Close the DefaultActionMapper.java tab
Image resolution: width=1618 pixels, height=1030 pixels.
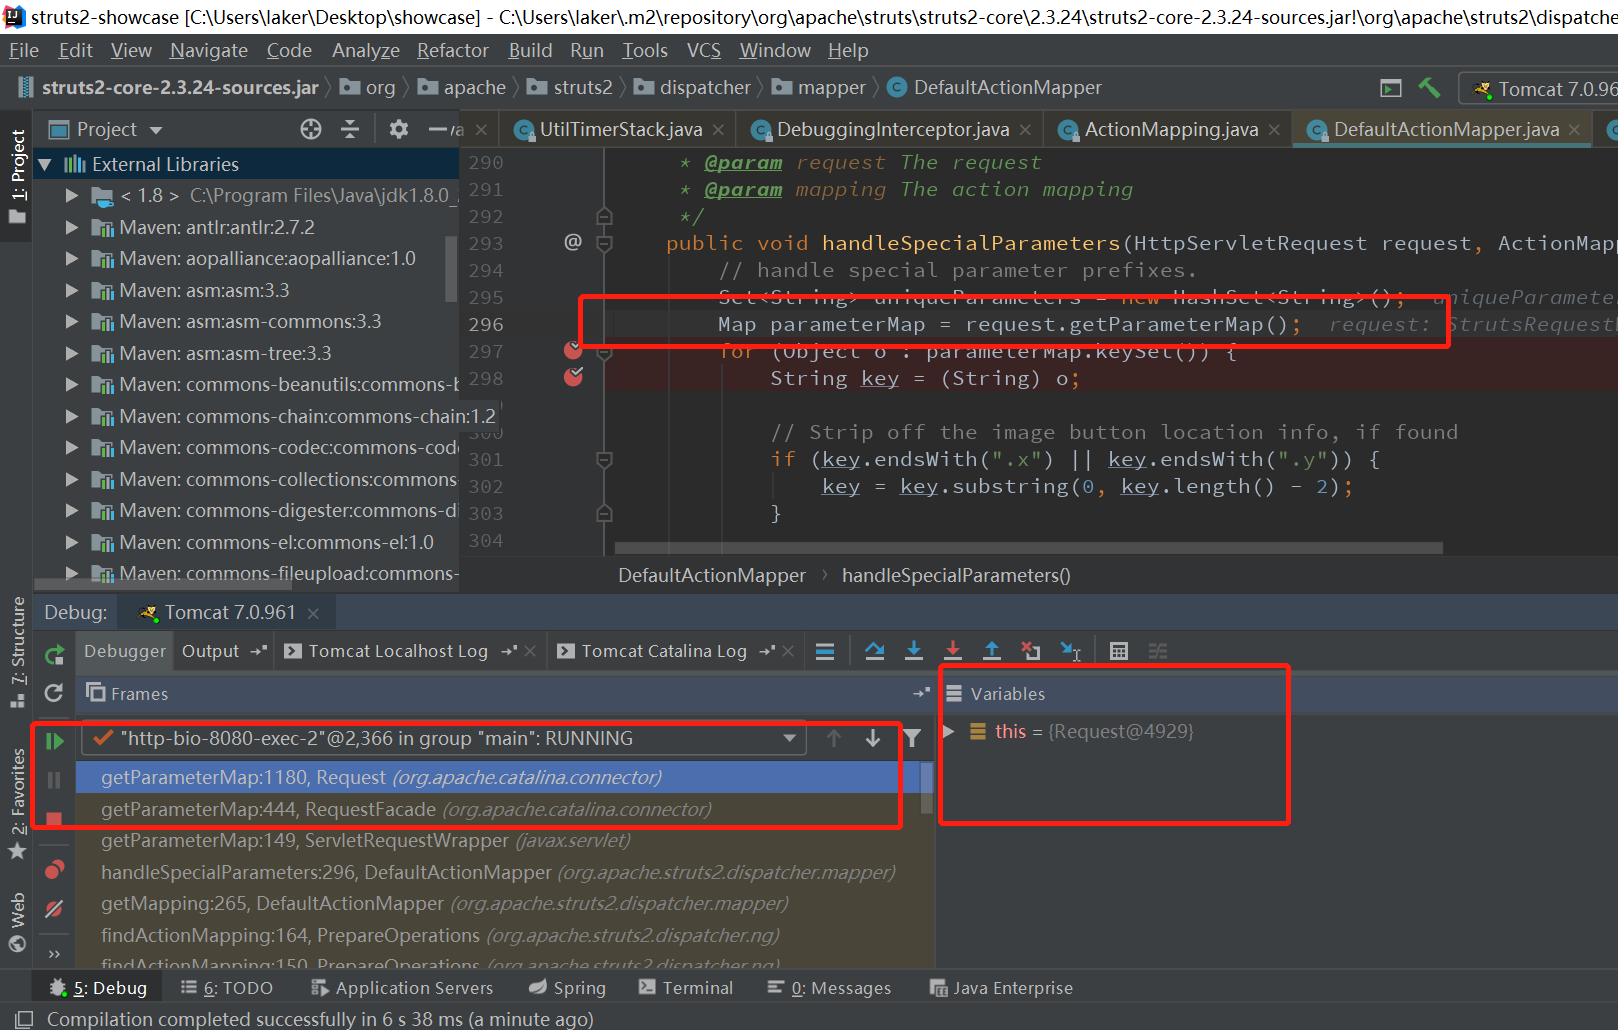(x=1574, y=130)
